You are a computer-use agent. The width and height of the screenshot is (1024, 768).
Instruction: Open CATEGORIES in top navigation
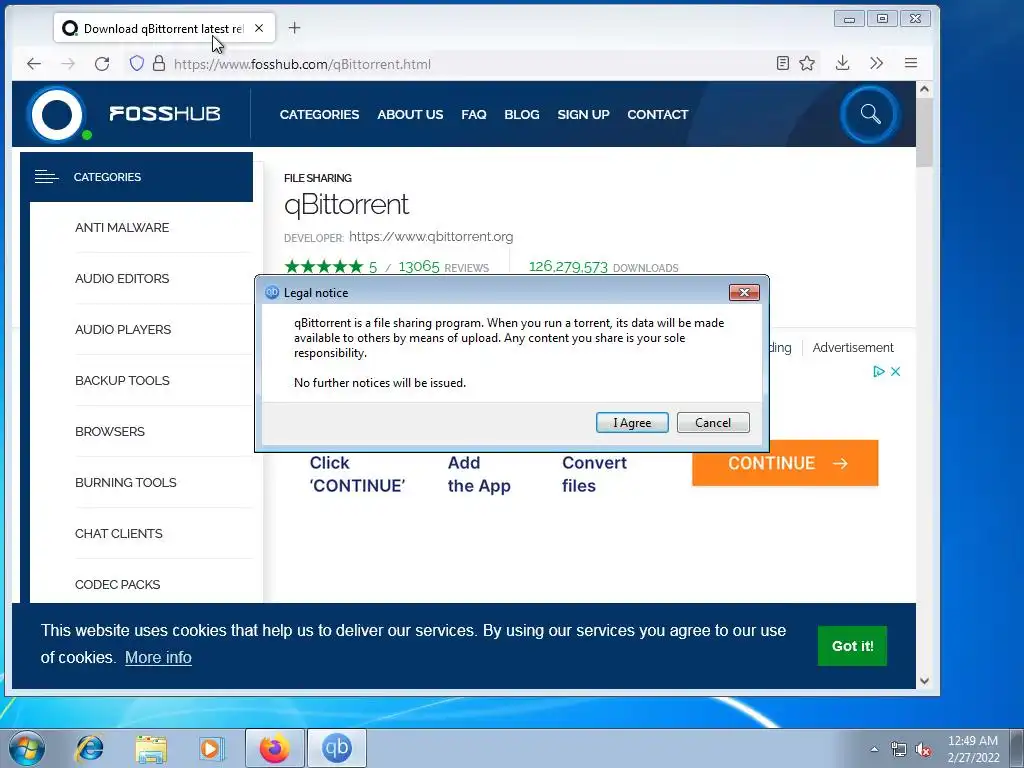tap(319, 114)
